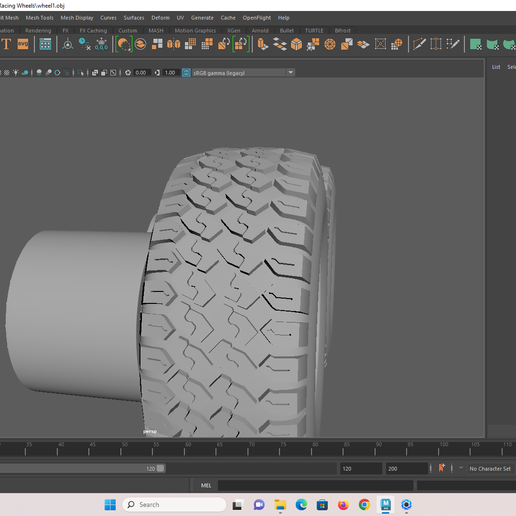Click the Retopologize icon in green brackets
516x516 pixels.
pos(241,44)
